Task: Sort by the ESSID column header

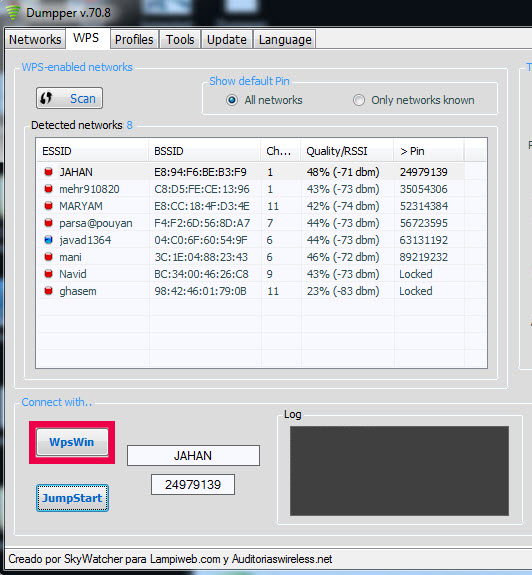Action: click(x=93, y=151)
